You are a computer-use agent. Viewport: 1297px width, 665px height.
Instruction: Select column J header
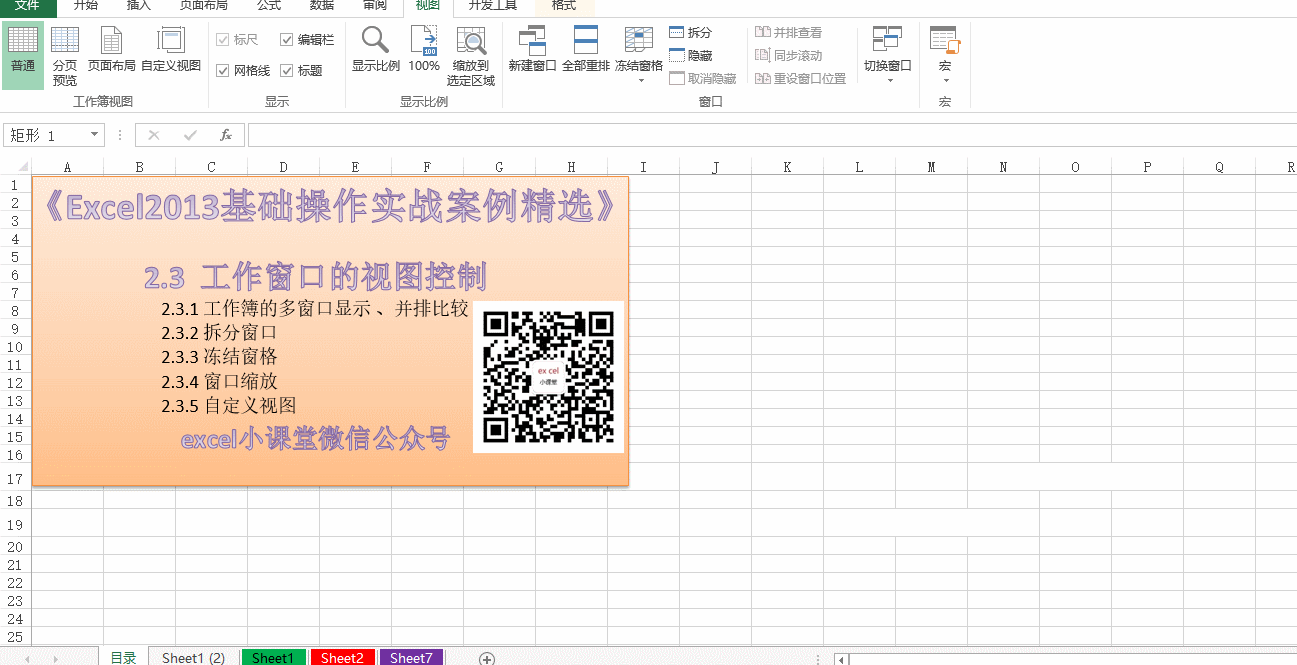715,167
